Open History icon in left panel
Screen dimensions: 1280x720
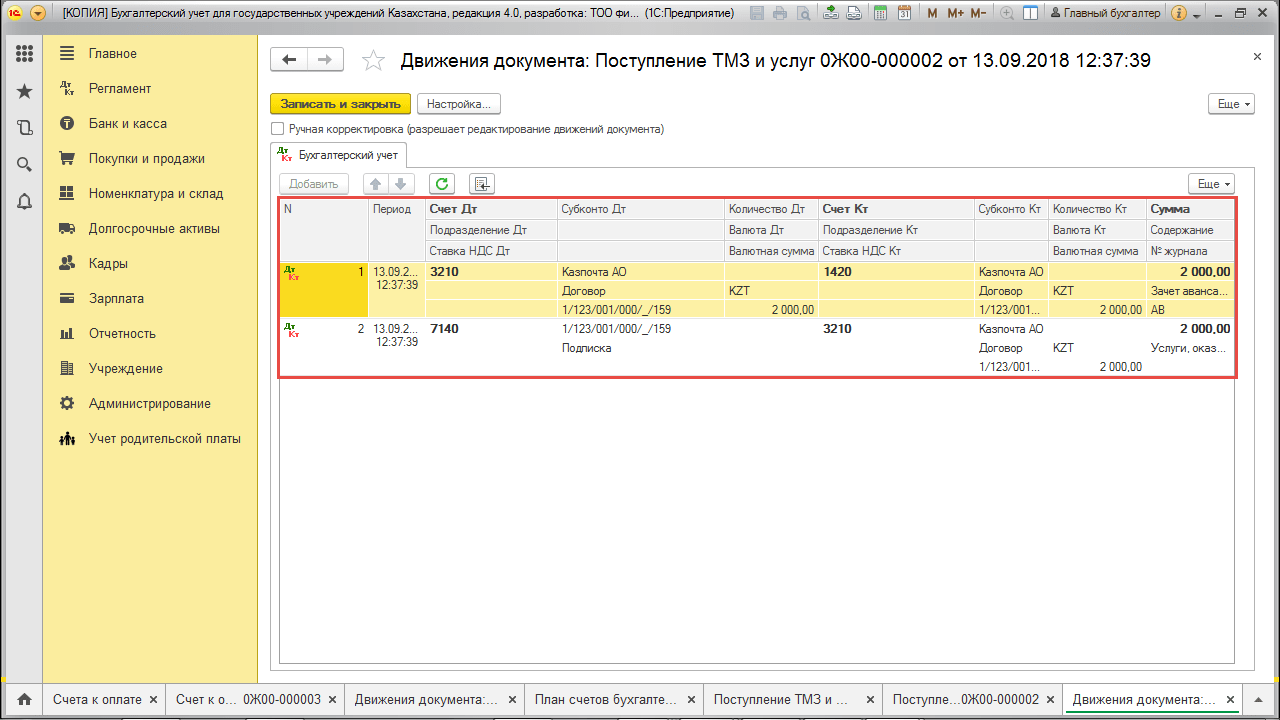coord(24,128)
